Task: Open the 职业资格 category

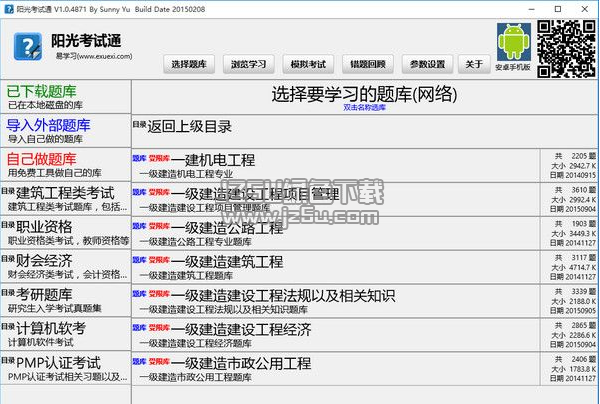Action: 66,232
